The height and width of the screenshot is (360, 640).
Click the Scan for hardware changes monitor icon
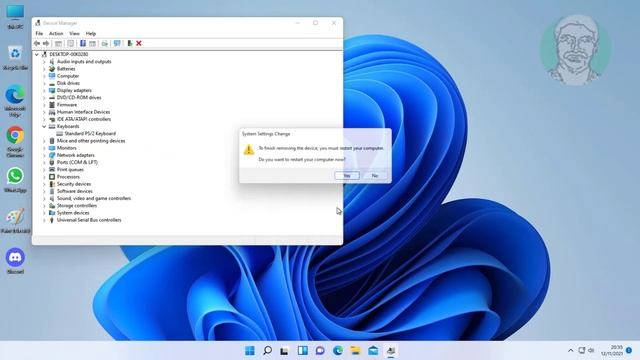pos(117,43)
